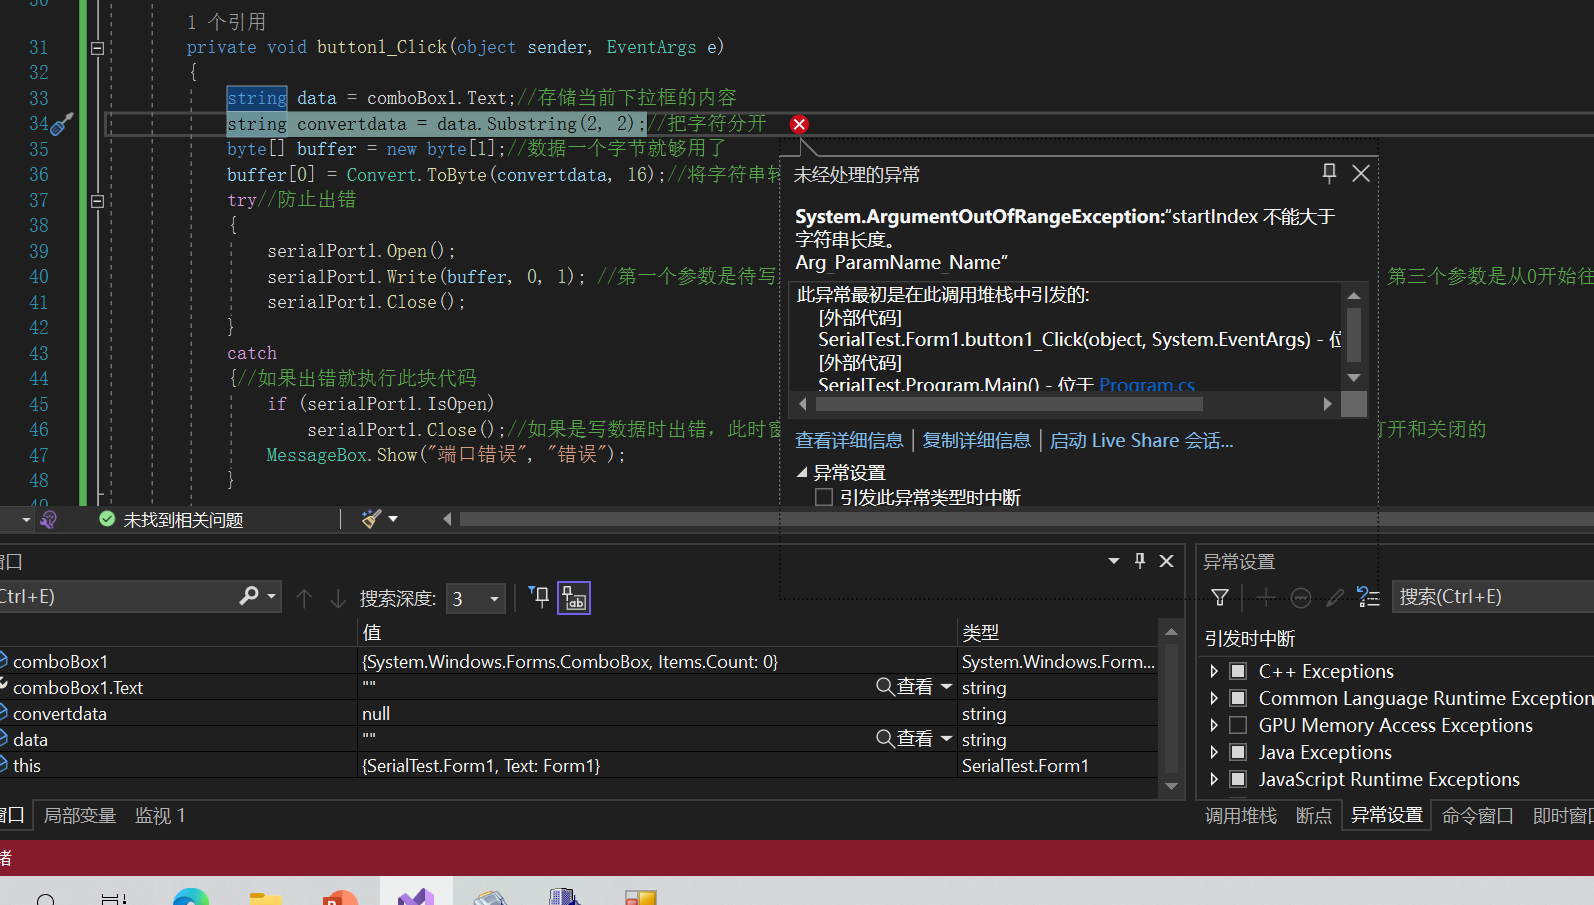
Task: Collapse the try block at line 37
Action: coord(97,201)
